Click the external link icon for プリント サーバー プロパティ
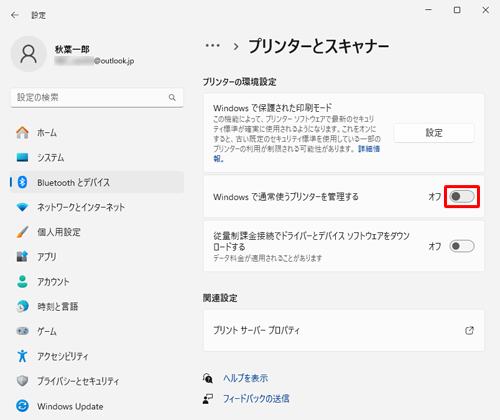The height and width of the screenshot is (420, 500). [x=469, y=330]
